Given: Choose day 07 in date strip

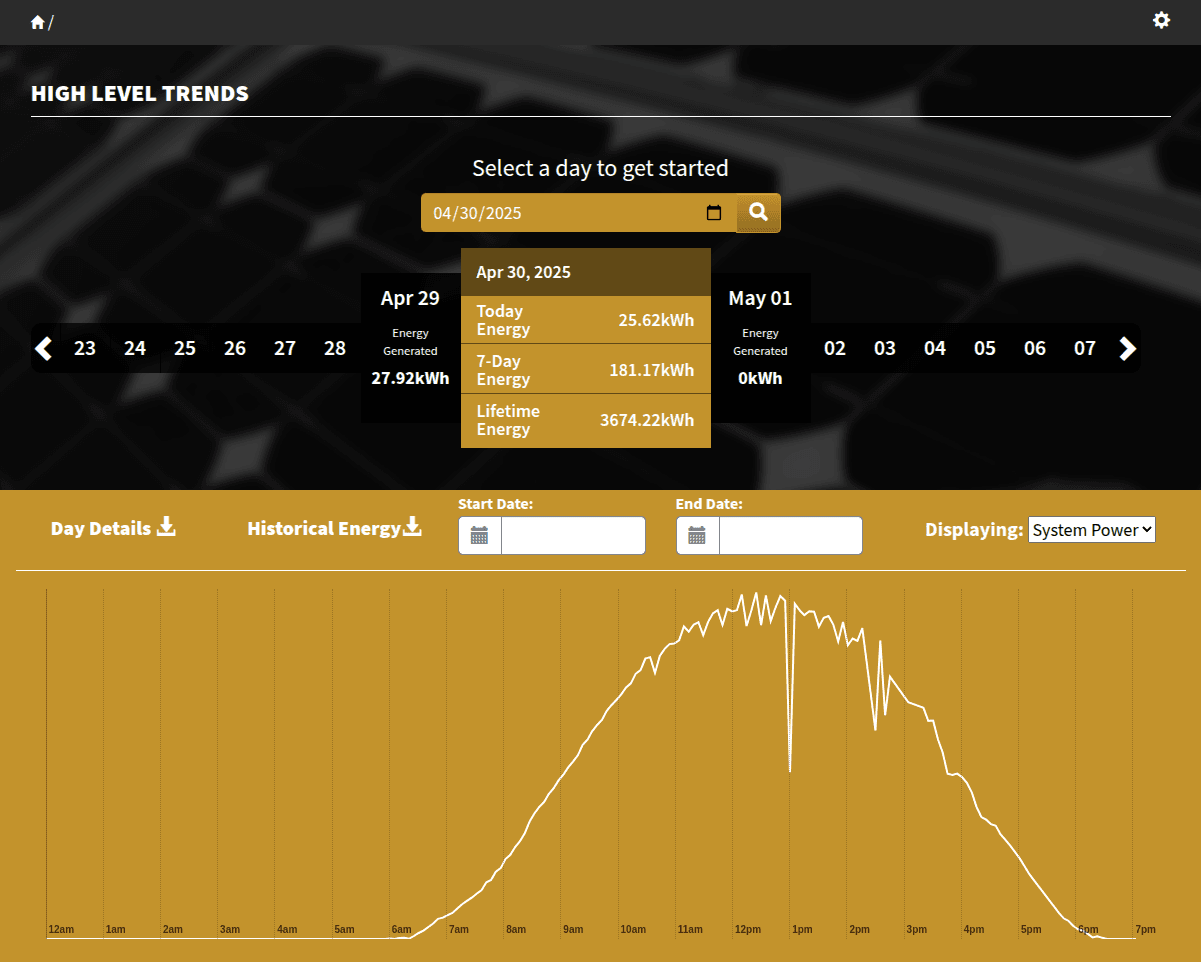Looking at the screenshot, I should coord(1085,348).
